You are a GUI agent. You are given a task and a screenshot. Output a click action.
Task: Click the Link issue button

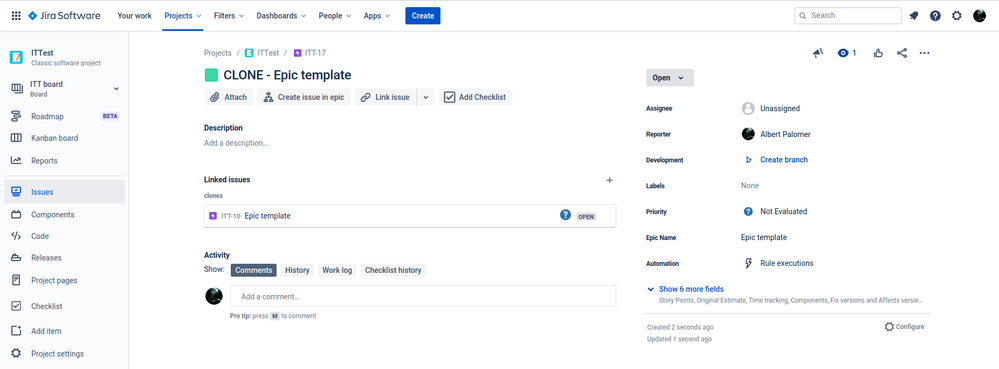(385, 98)
